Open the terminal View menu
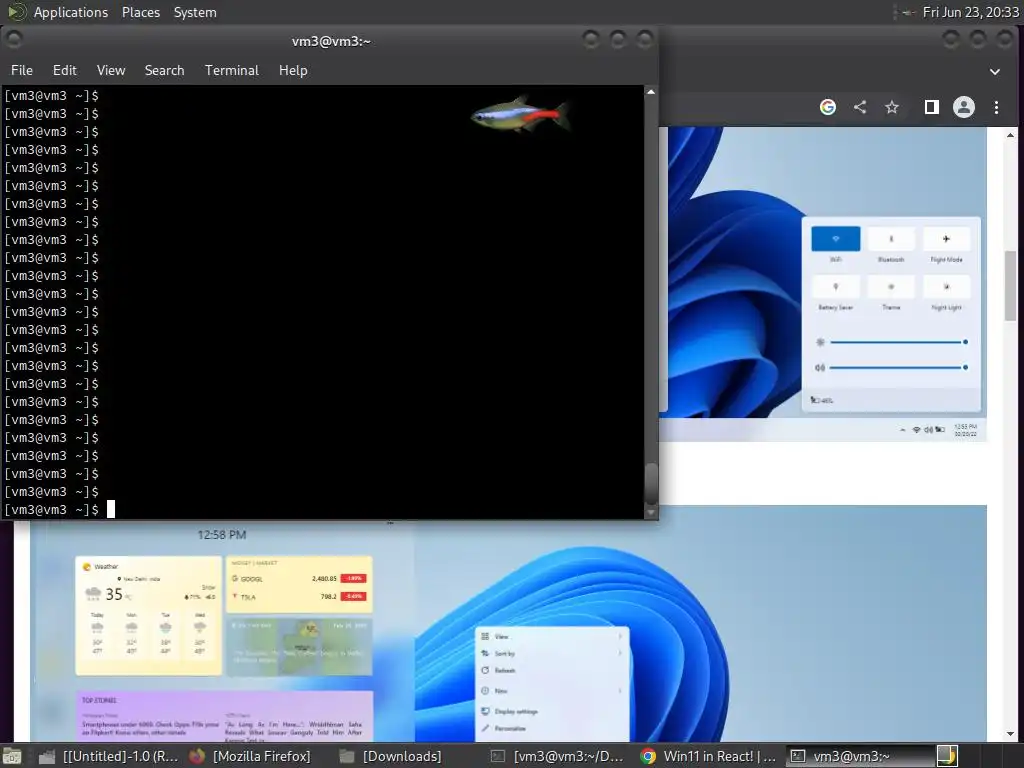 pos(111,70)
